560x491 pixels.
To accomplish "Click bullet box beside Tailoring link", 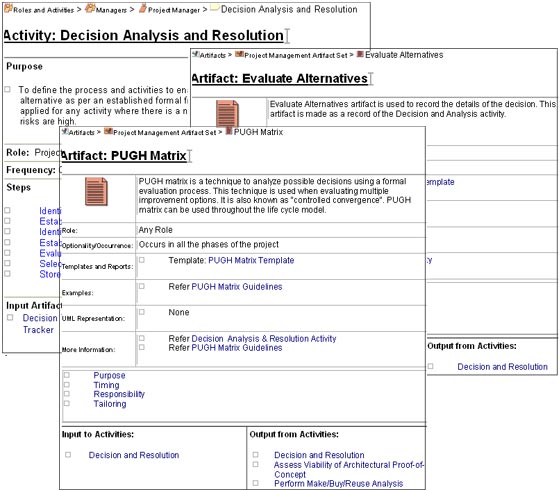I will click(66, 403).
